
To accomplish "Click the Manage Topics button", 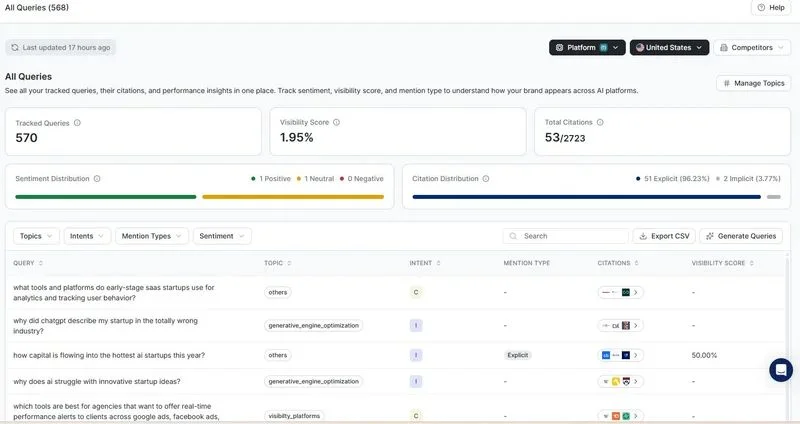I will click(754, 83).
